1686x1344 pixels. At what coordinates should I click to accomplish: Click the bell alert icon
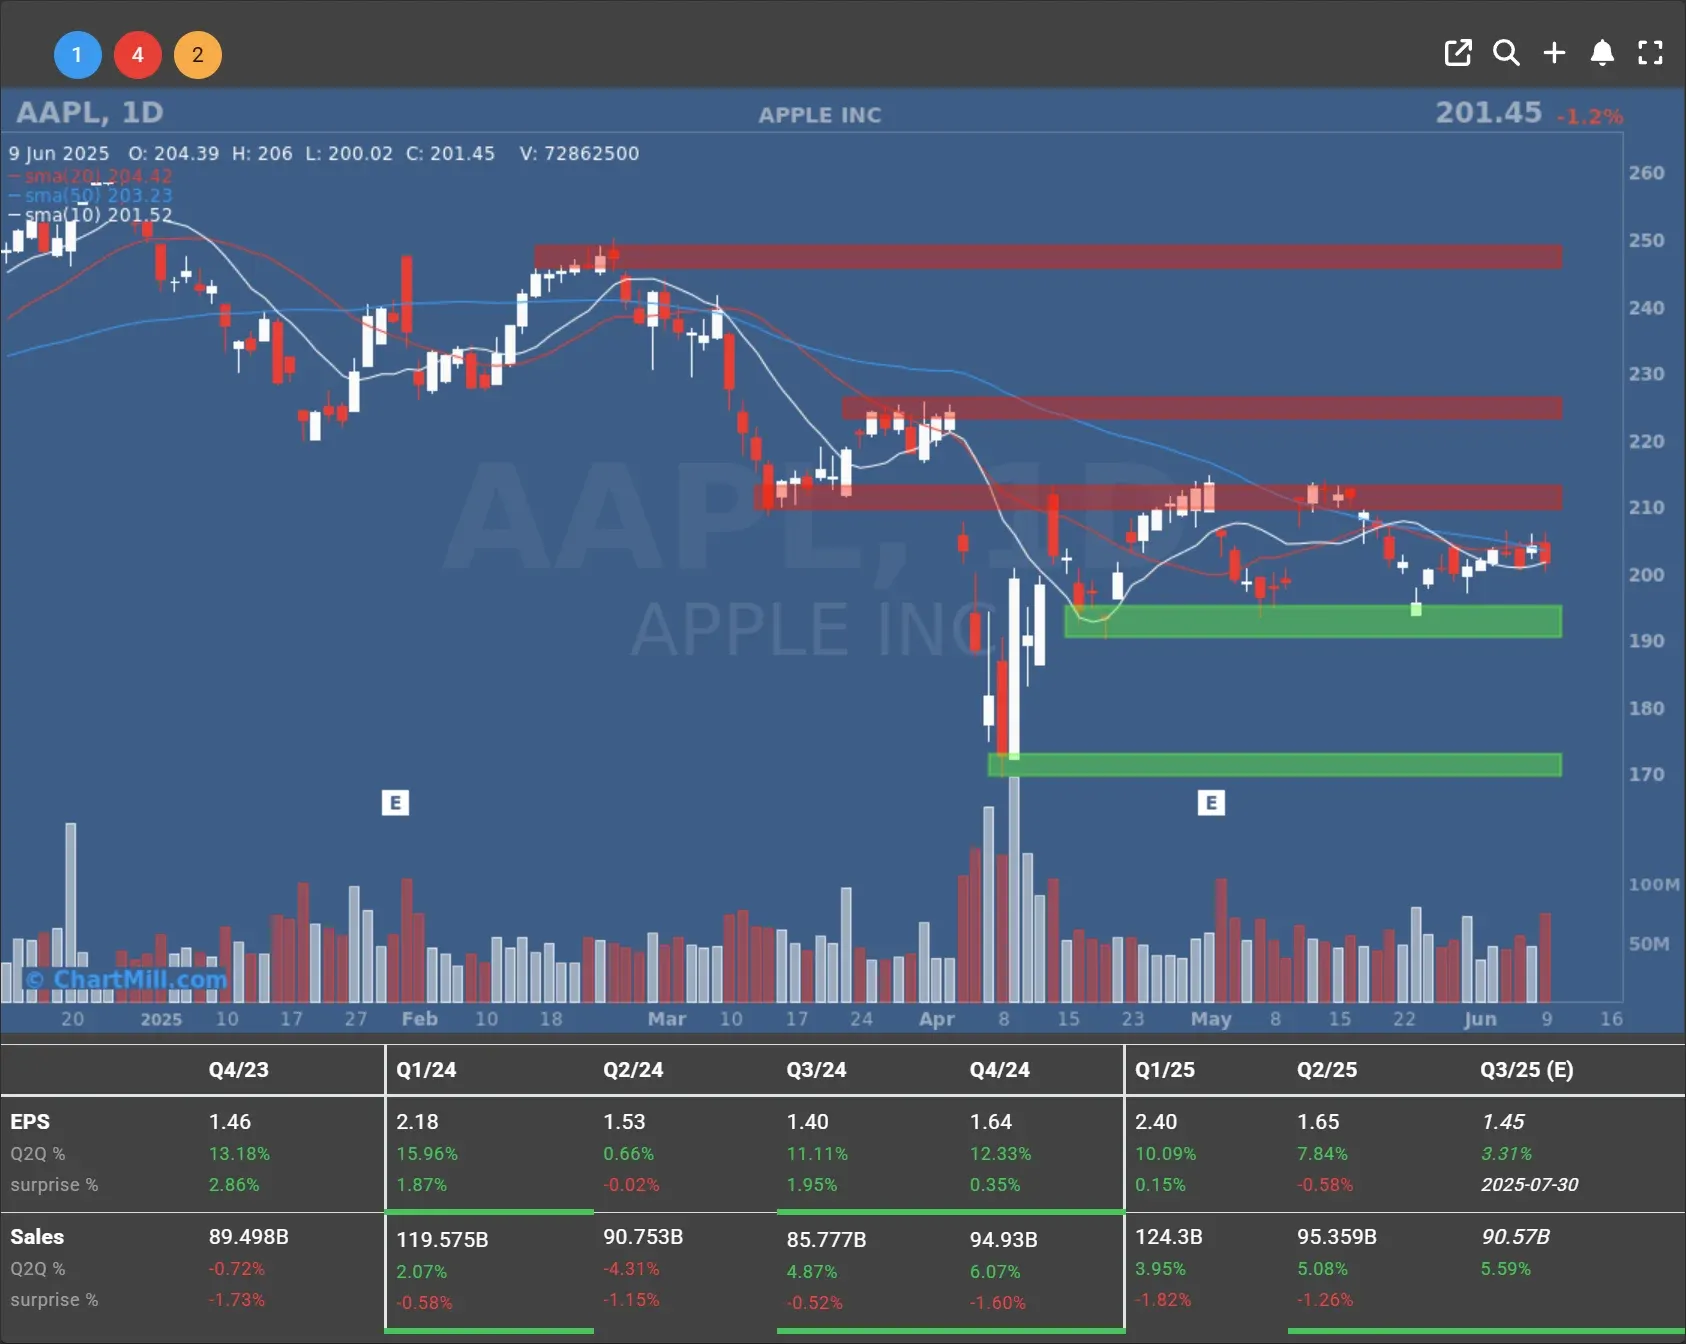click(1602, 53)
